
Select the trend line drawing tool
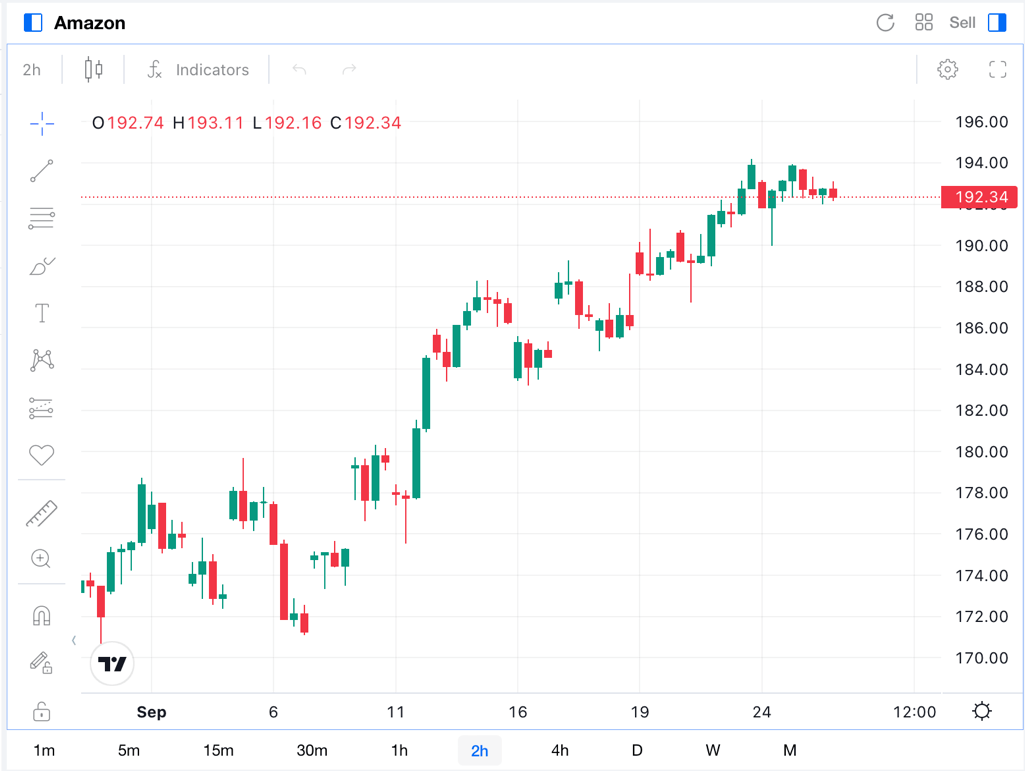41,171
